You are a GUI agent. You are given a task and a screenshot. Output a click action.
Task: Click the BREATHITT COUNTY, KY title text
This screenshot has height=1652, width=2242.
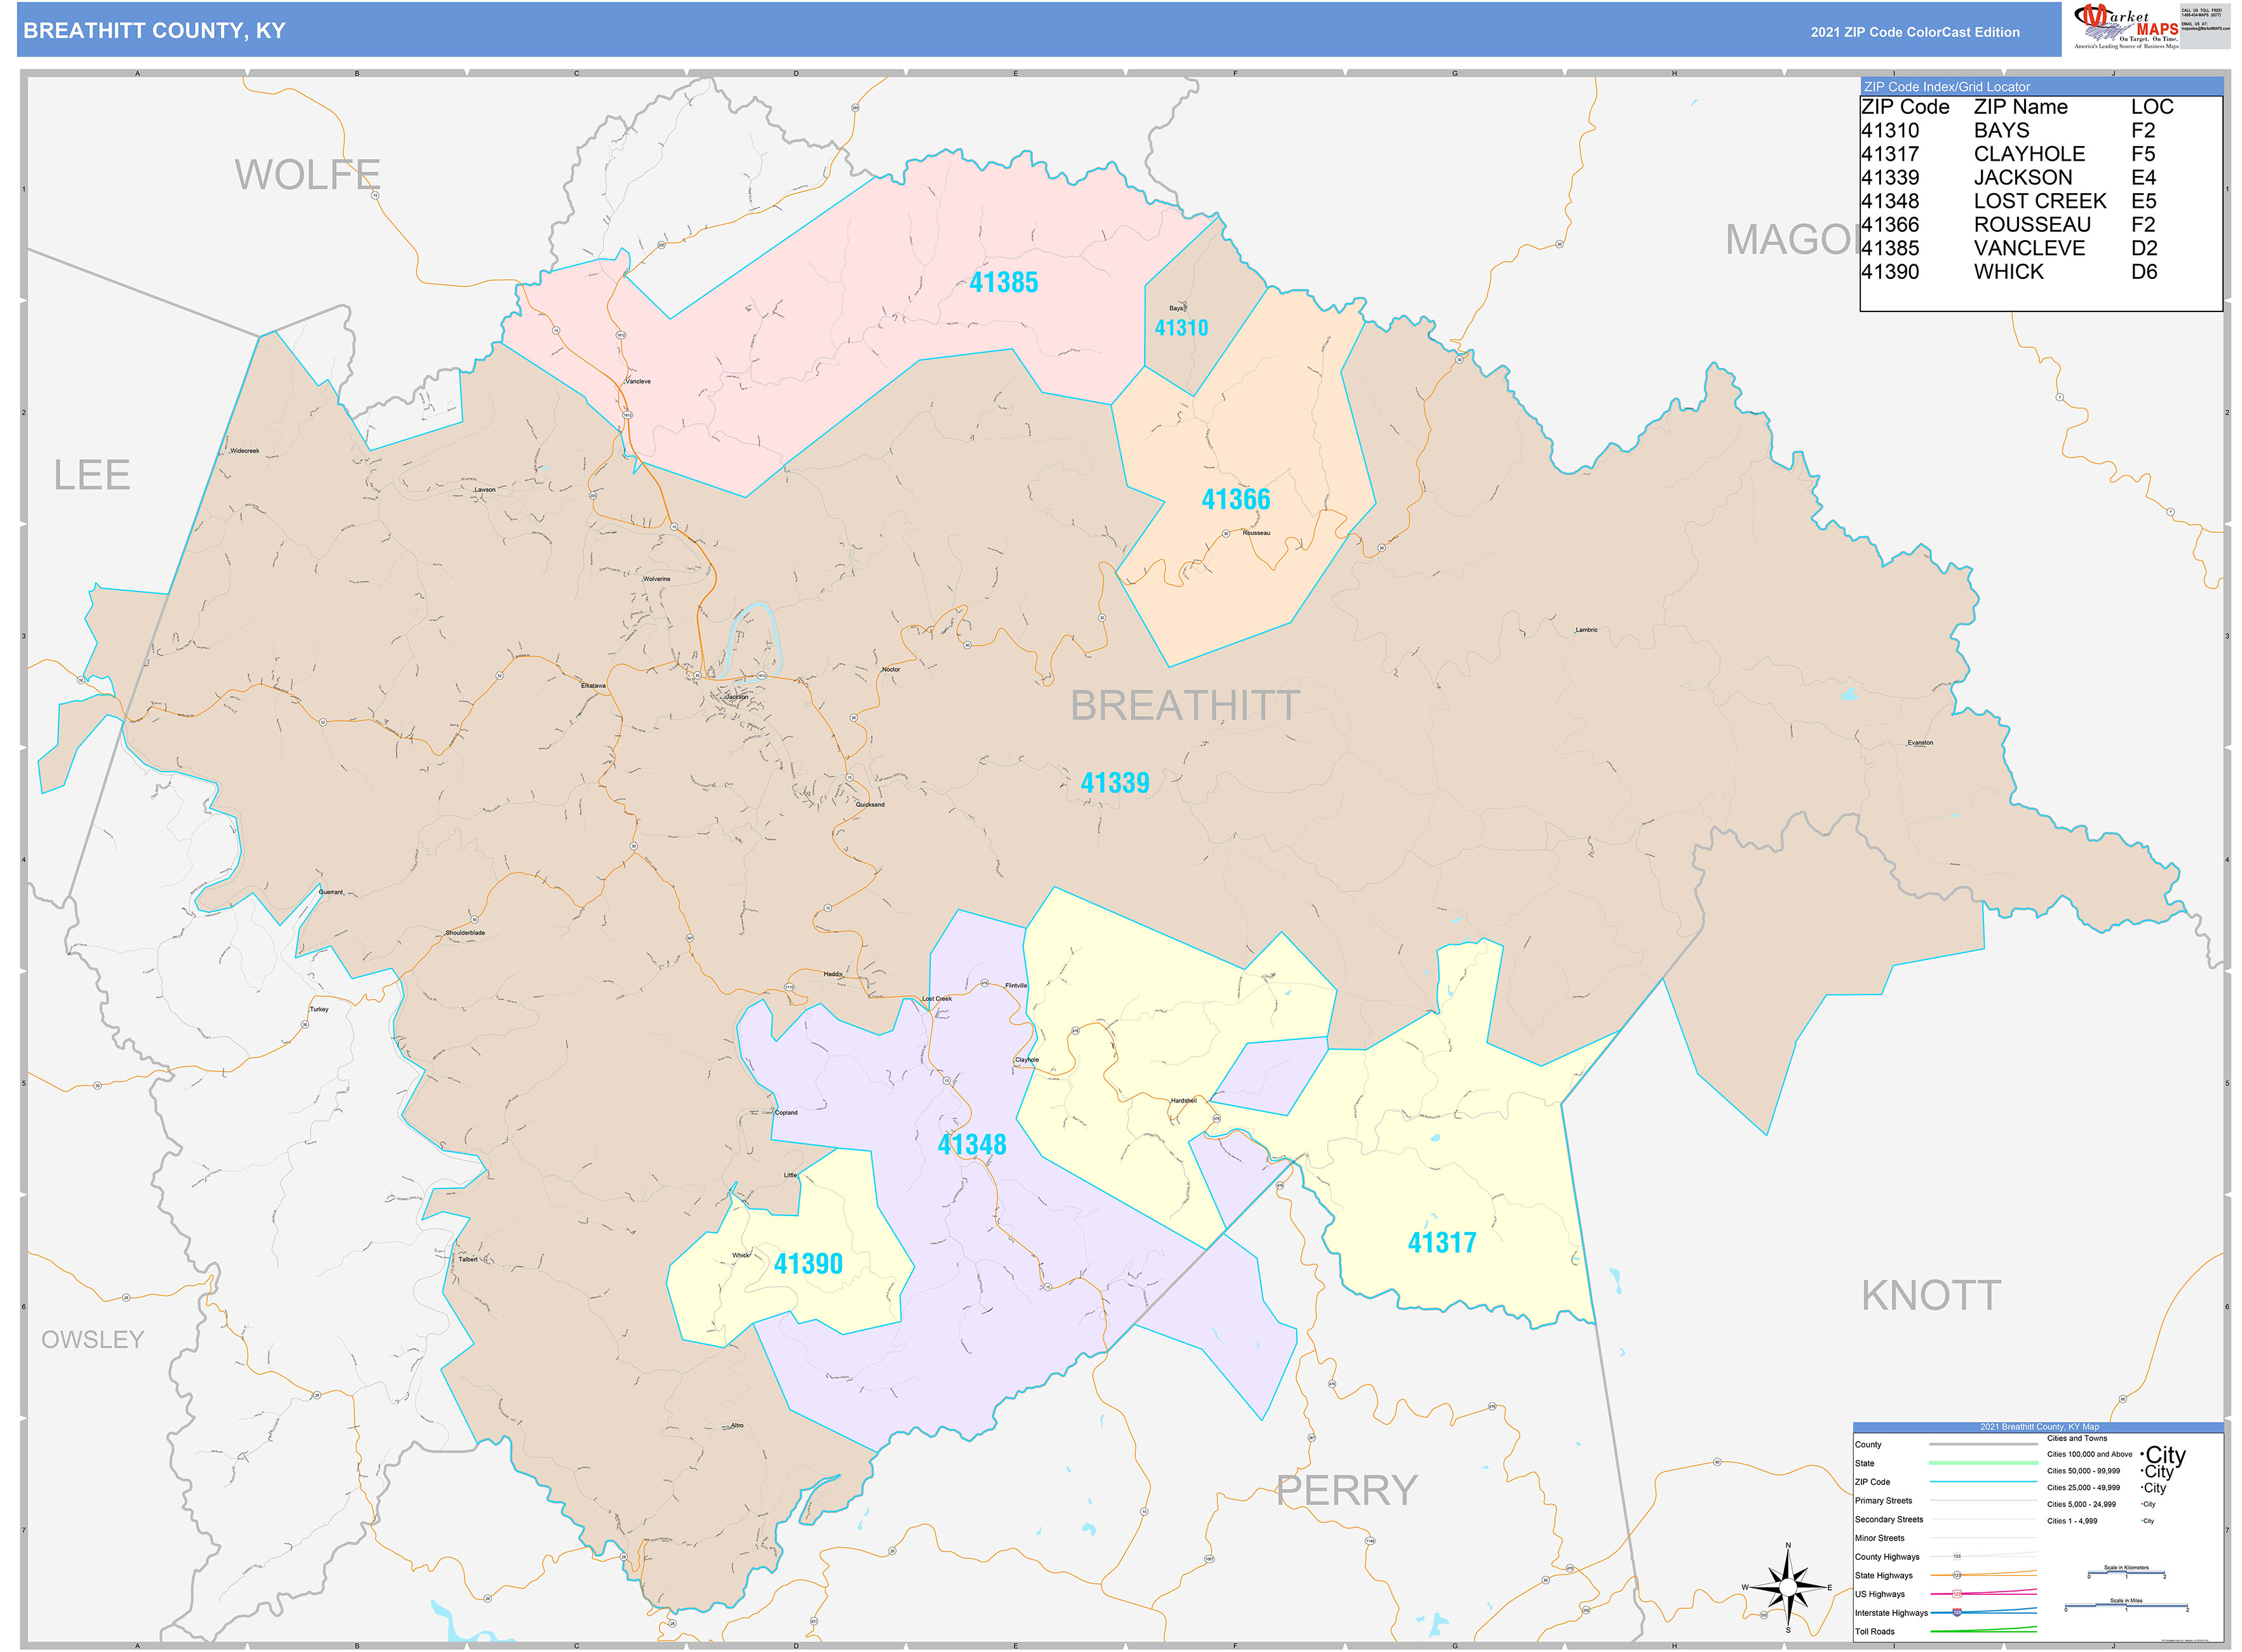coord(154,31)
